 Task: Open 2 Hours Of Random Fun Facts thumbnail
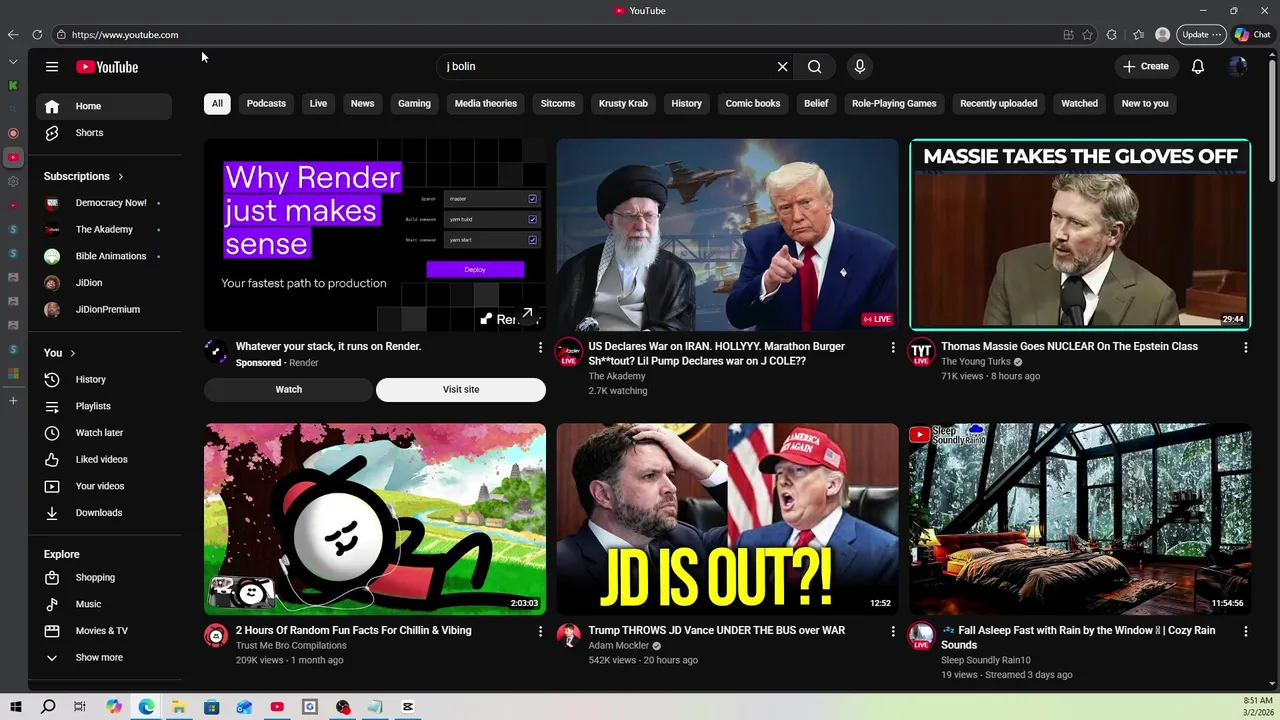click(375, 519)
